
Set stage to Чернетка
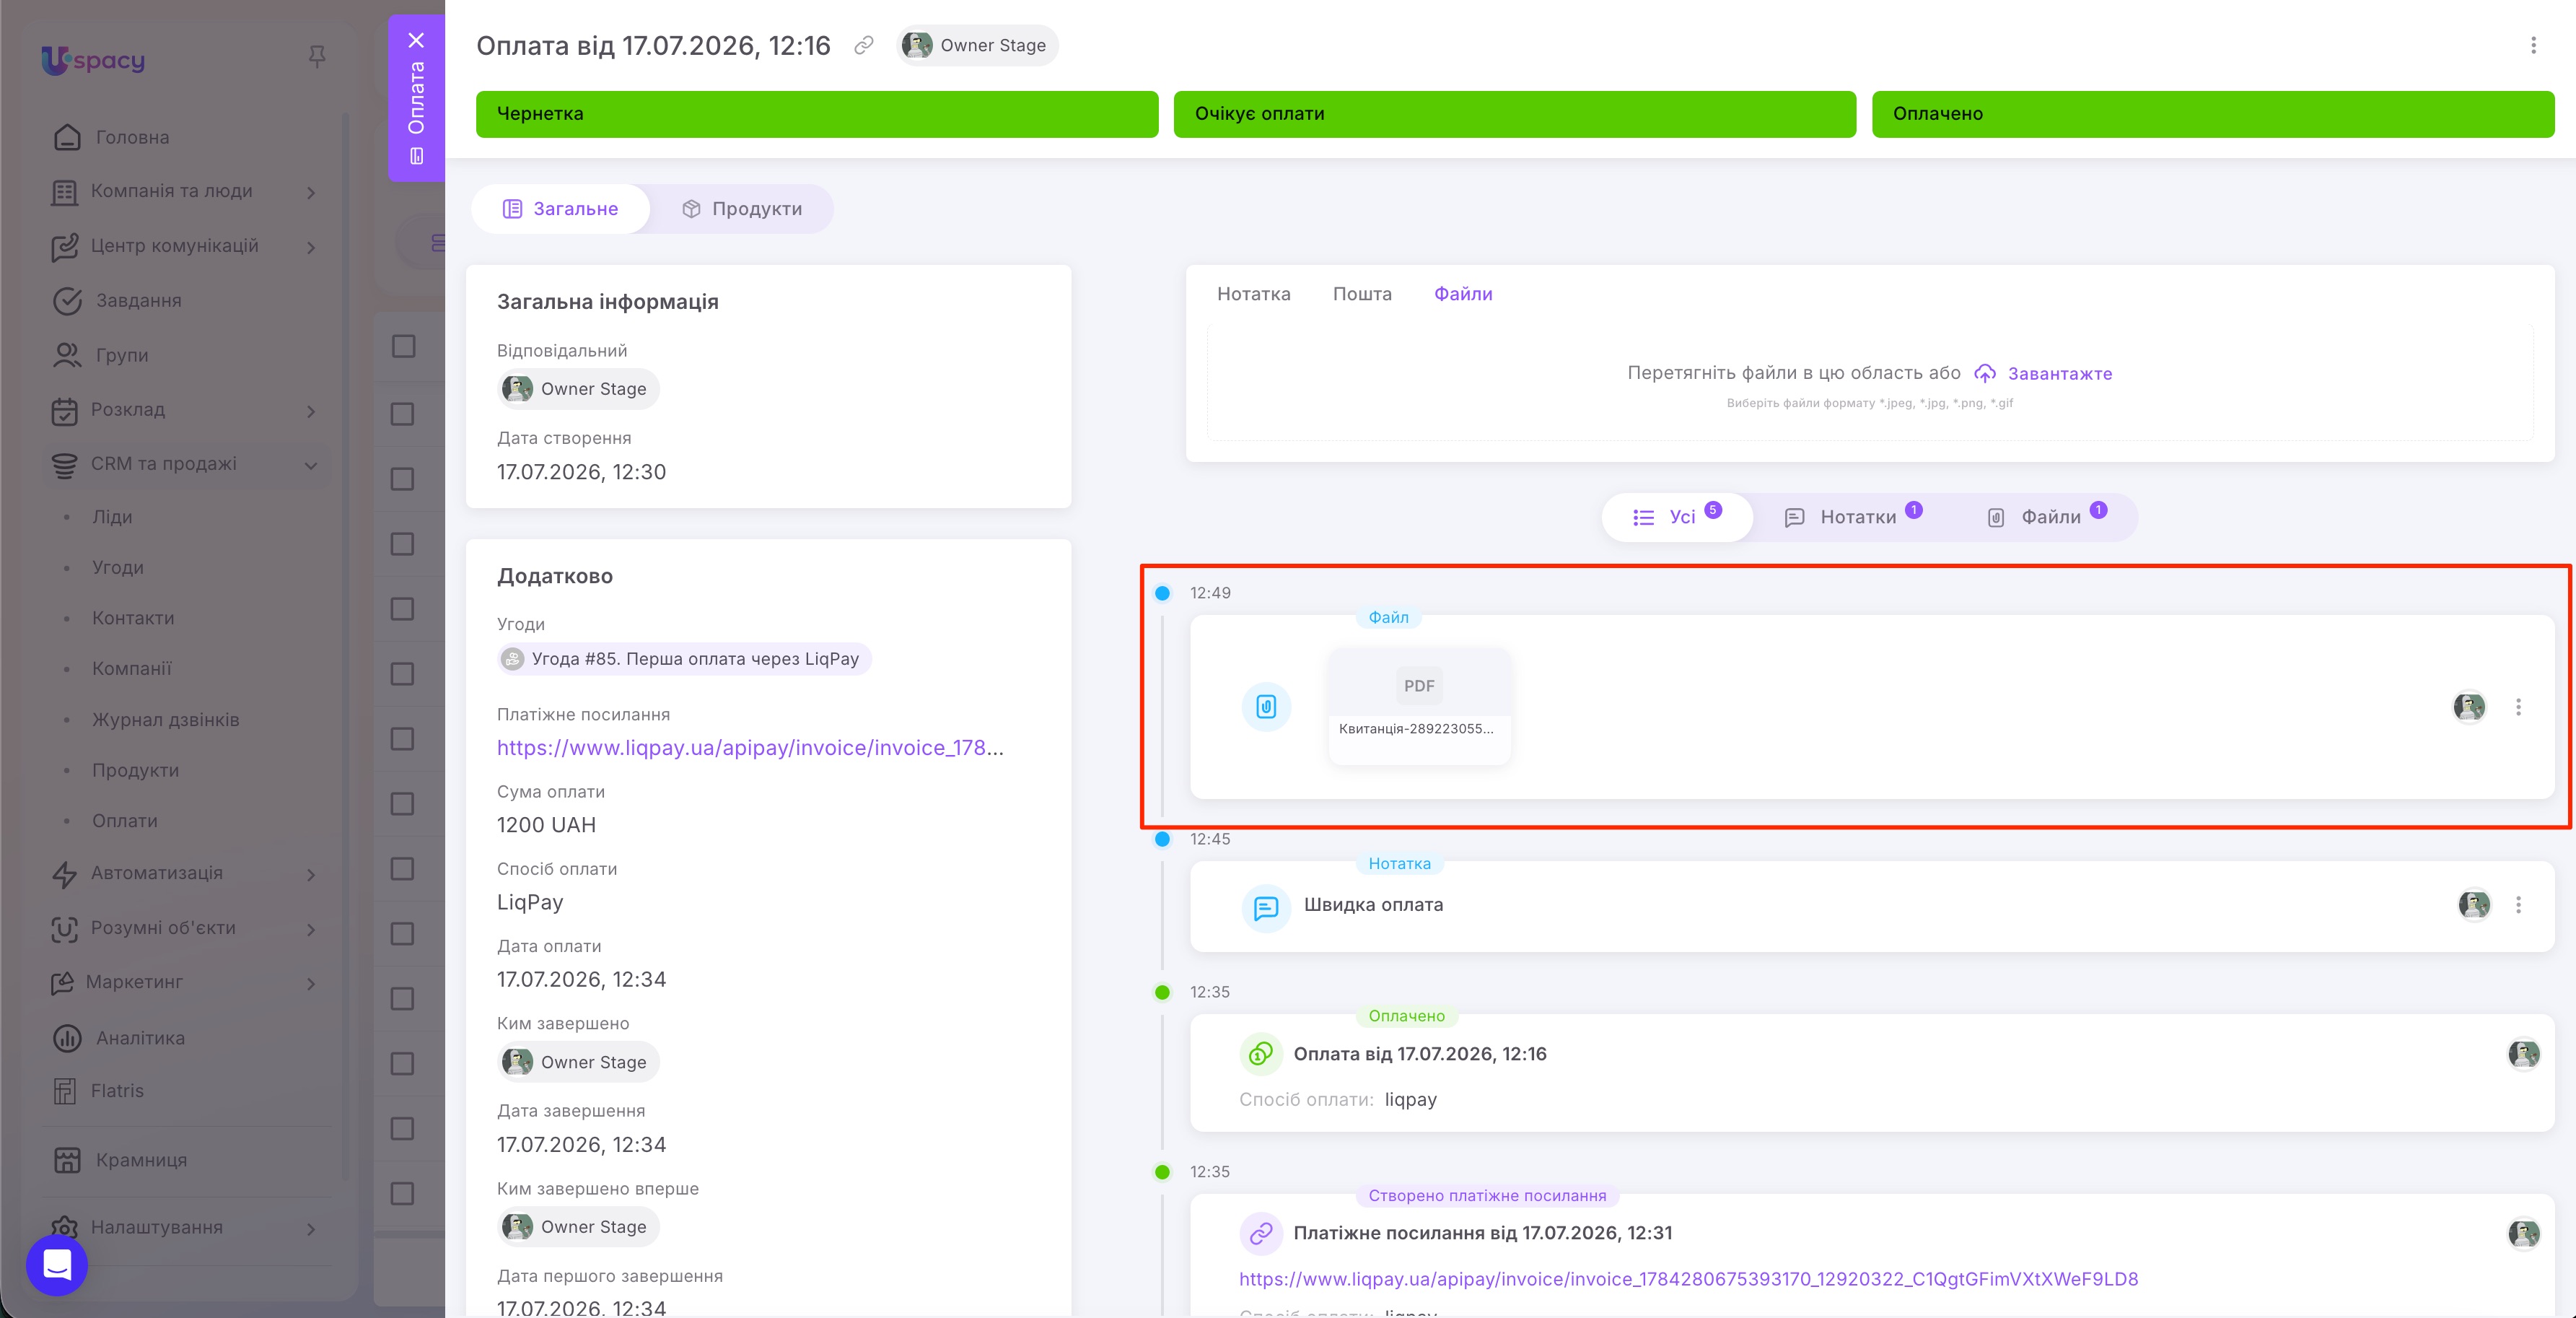(817, 114)
